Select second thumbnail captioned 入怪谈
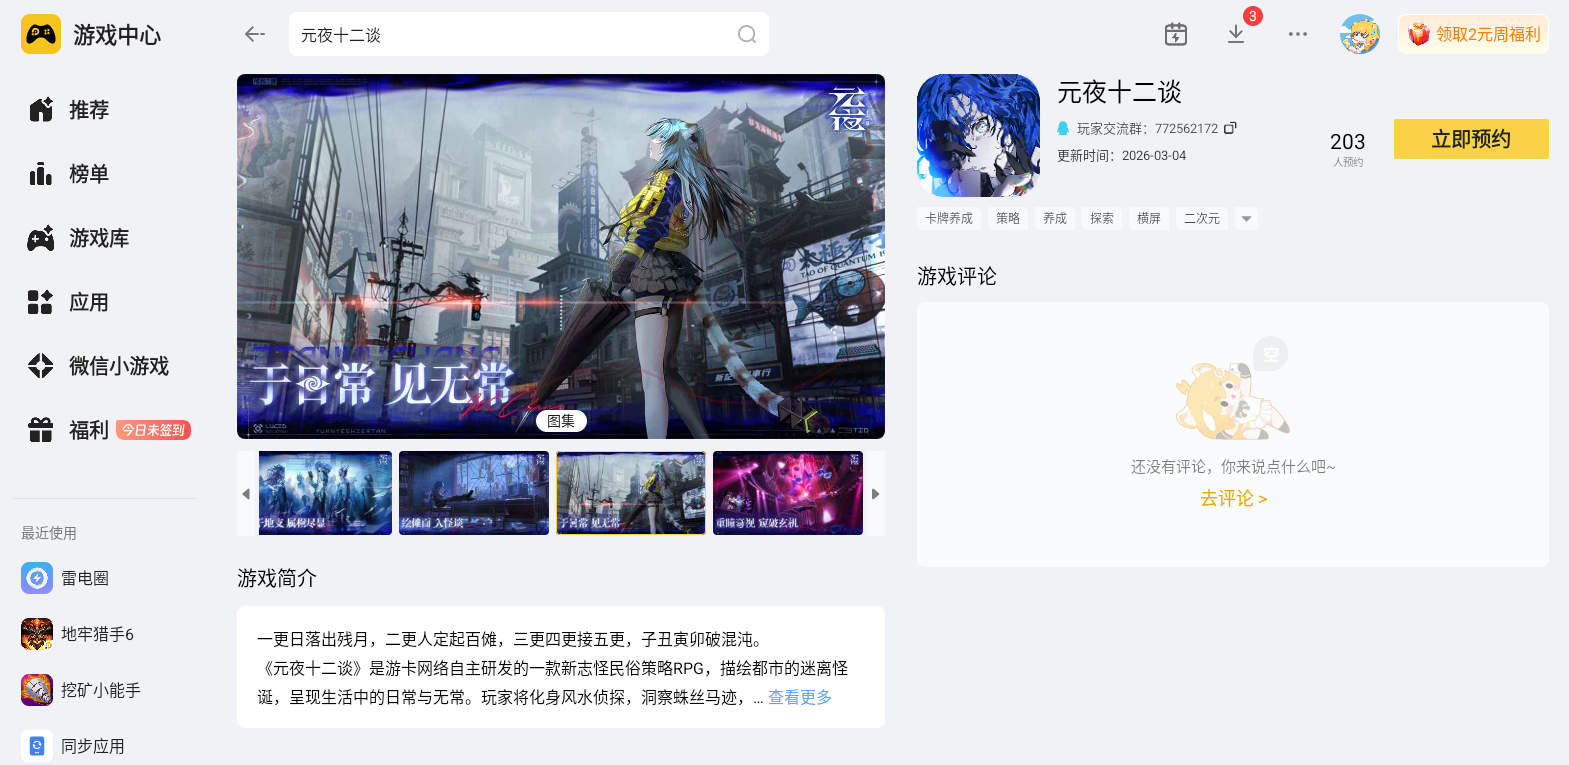 (474, 493)
